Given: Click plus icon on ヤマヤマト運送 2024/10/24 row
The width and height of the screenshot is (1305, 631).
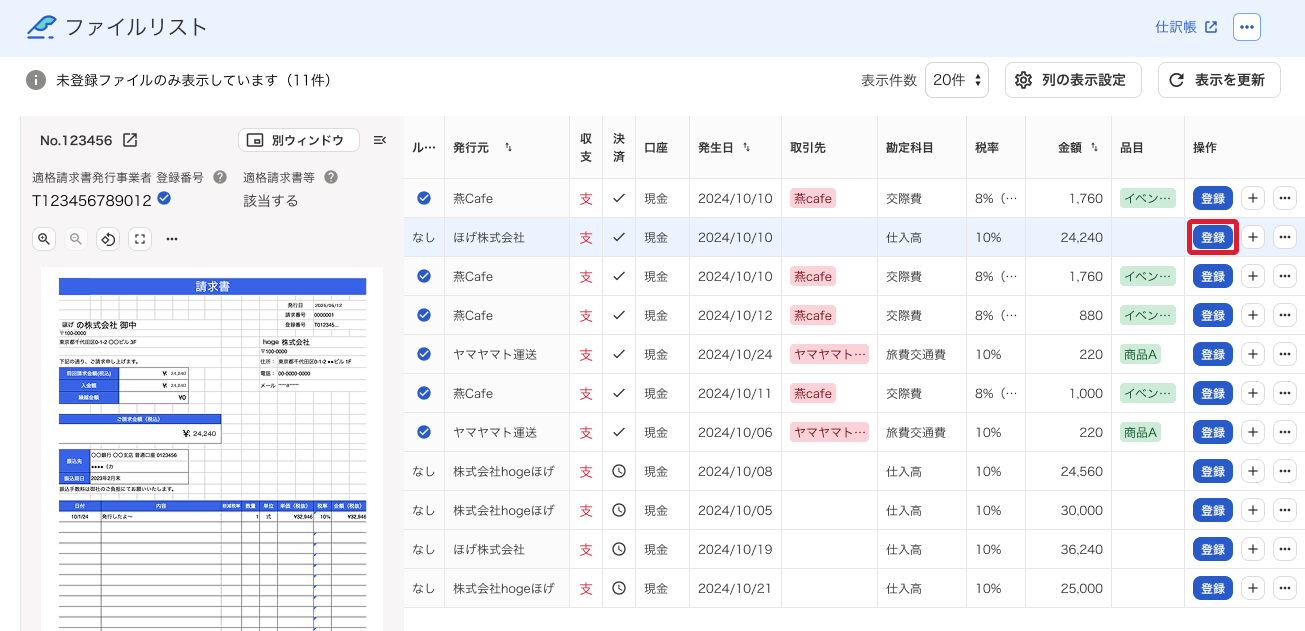Looking at the screenshot, I should [x=1253, y=354].
